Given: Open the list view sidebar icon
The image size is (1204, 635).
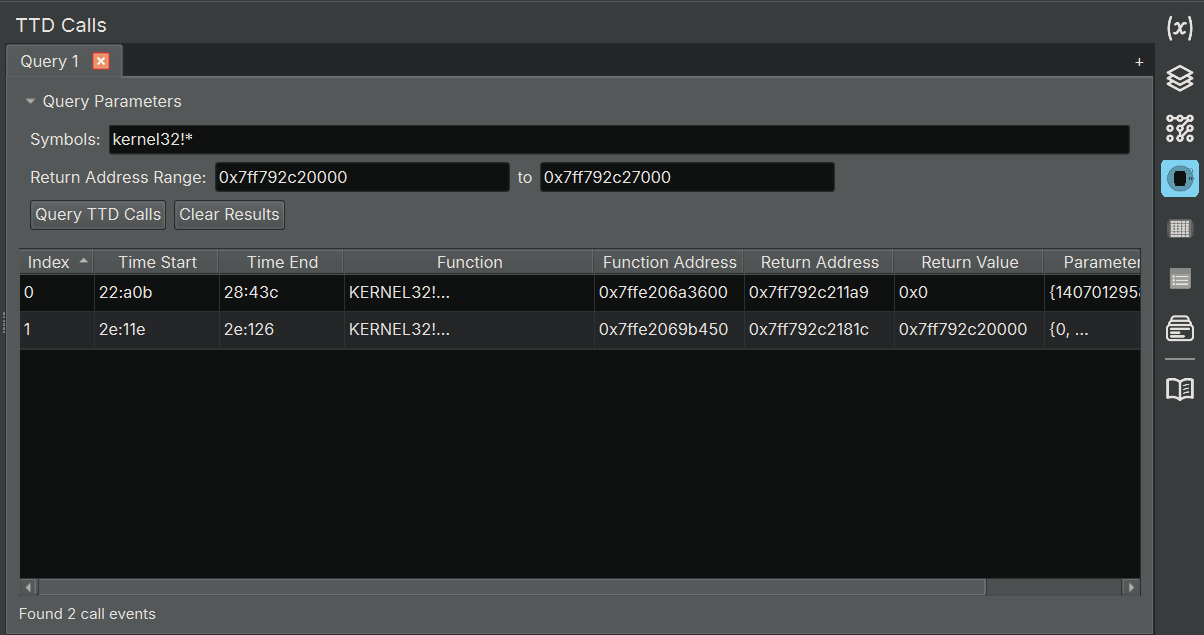Looking at the screenshot, I should [1179, 278].
